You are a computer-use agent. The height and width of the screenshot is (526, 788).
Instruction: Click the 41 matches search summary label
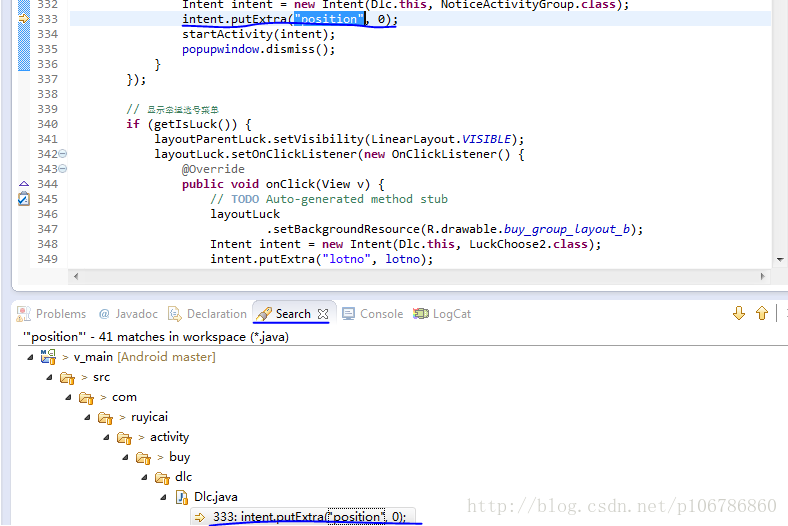tap(156, 337)
